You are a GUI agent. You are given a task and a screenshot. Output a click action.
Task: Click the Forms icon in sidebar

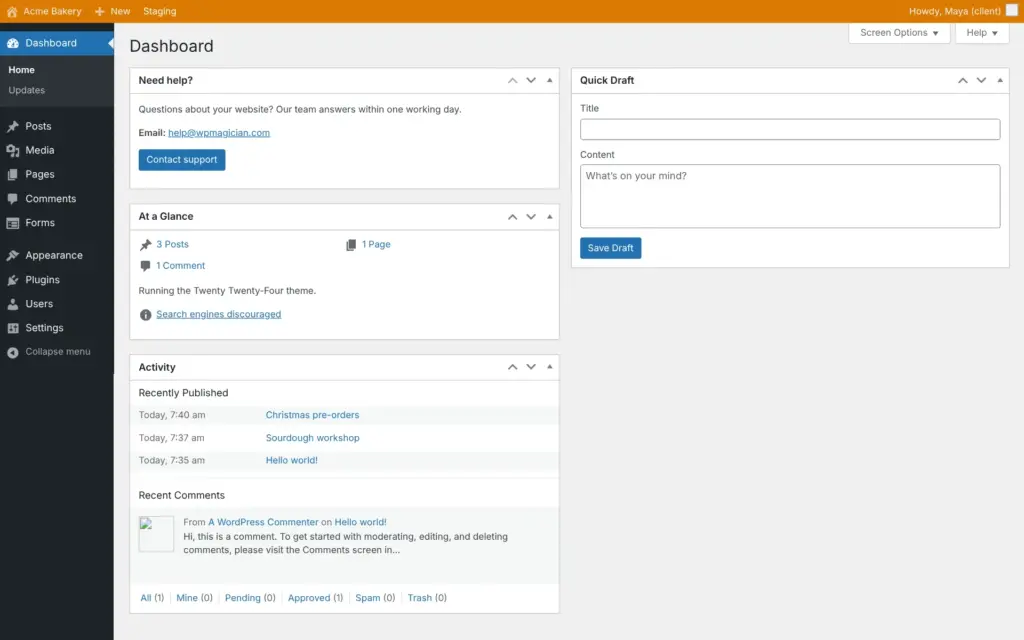12,223
